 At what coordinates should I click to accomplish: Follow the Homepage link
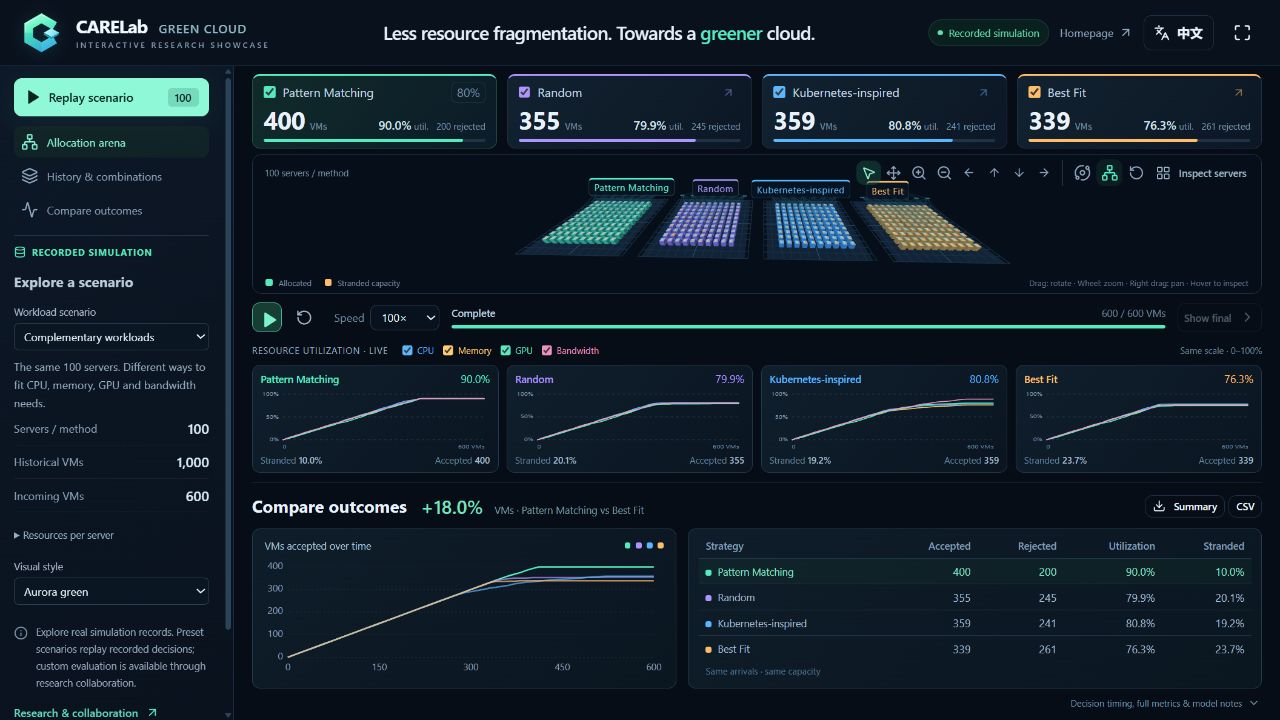click(1095, 33)
